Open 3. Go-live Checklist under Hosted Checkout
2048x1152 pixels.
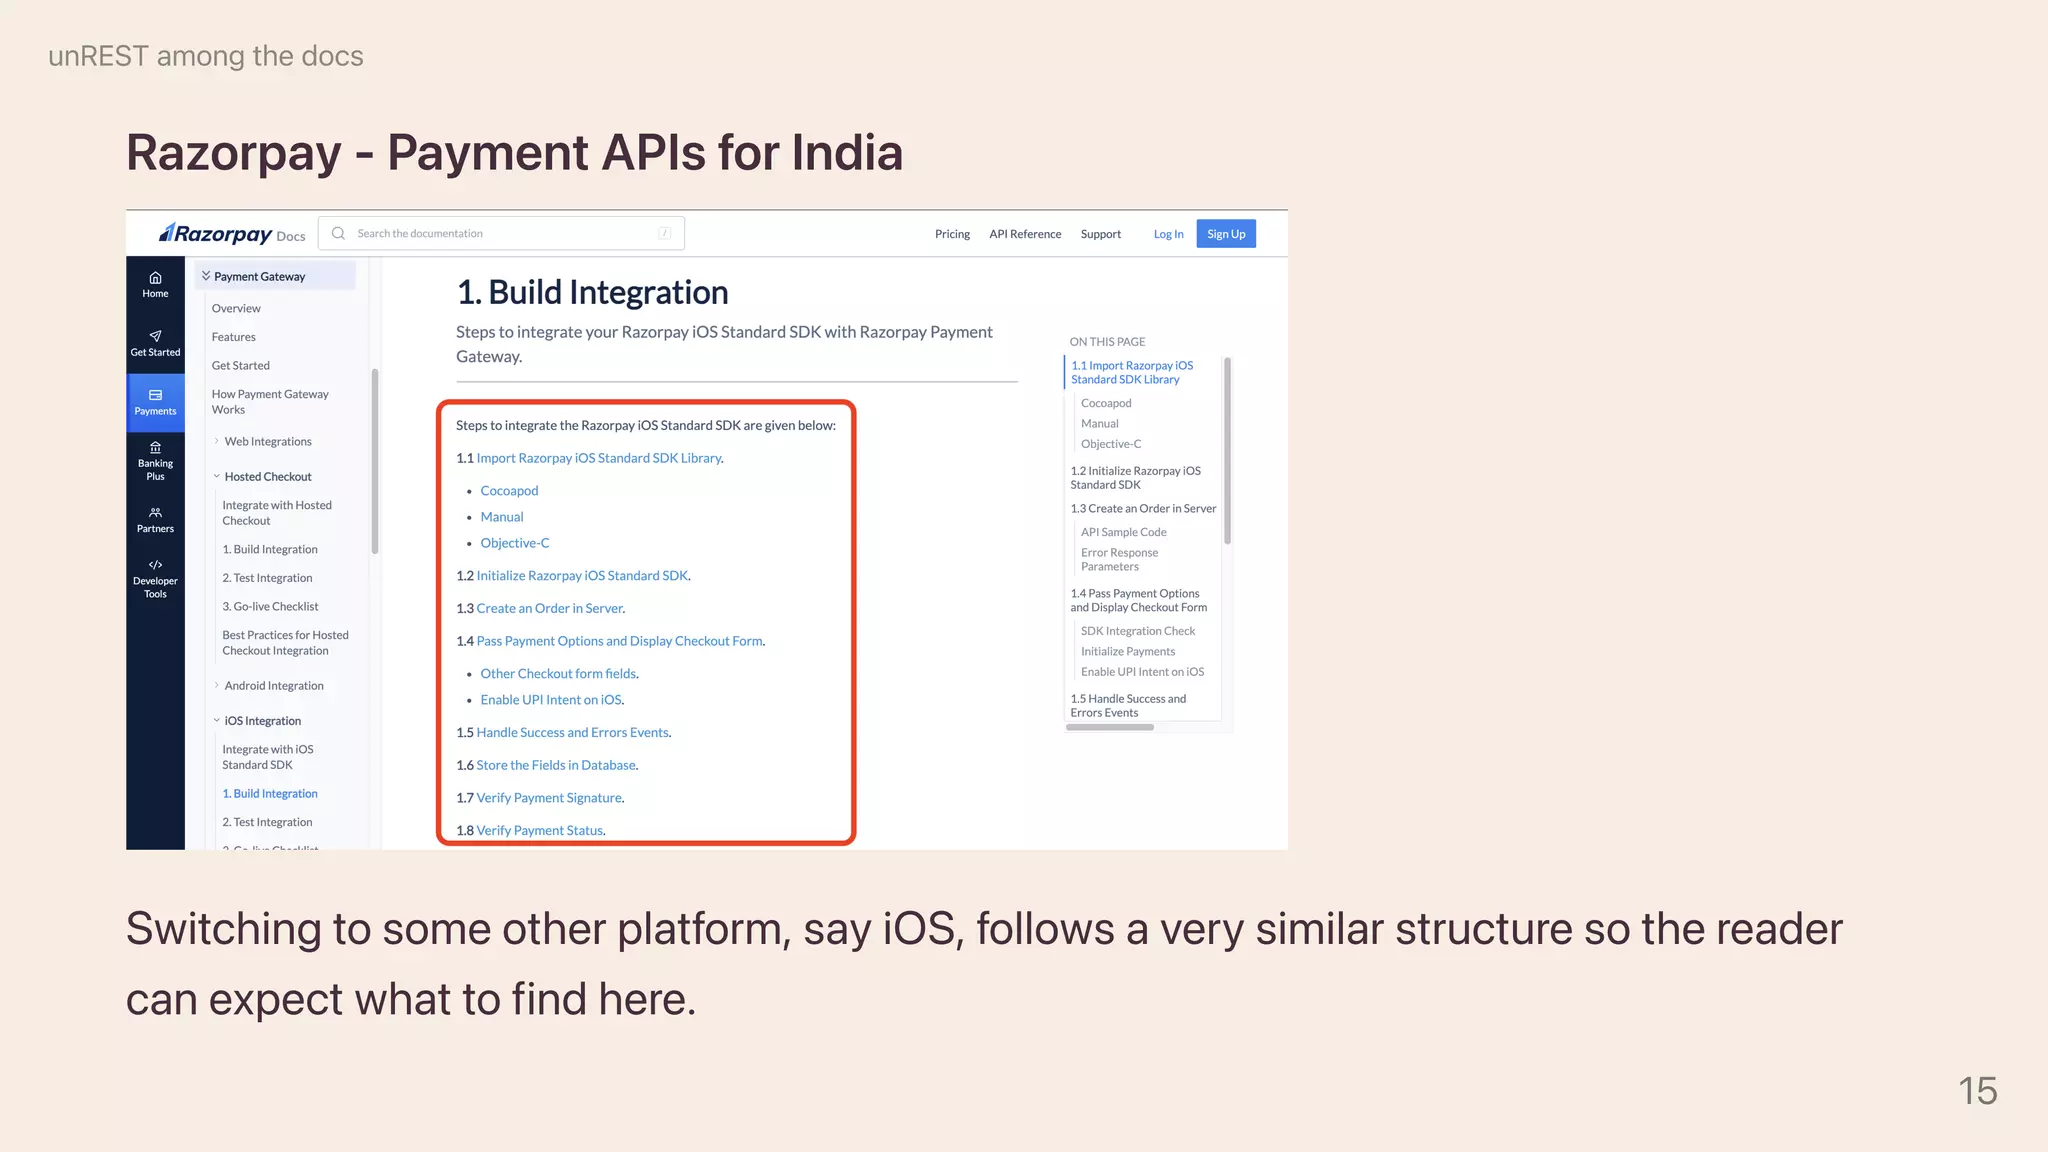coord(270,606)
